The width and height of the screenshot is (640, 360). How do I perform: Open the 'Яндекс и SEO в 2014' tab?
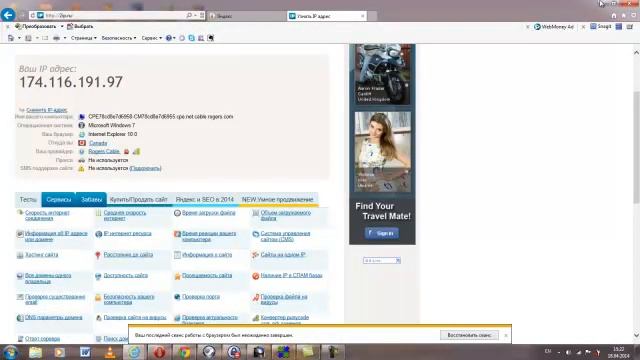[204, 200]
